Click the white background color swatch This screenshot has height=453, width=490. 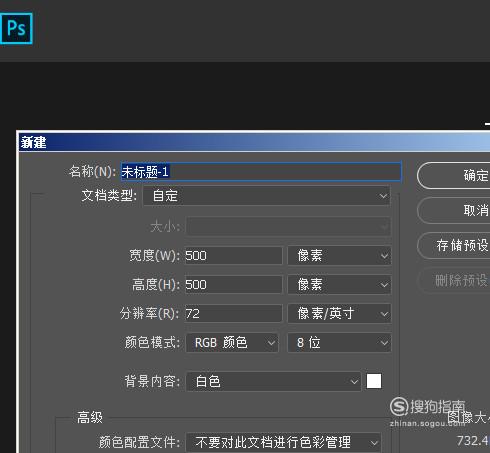pyautogui.click(x=374, y=381)
